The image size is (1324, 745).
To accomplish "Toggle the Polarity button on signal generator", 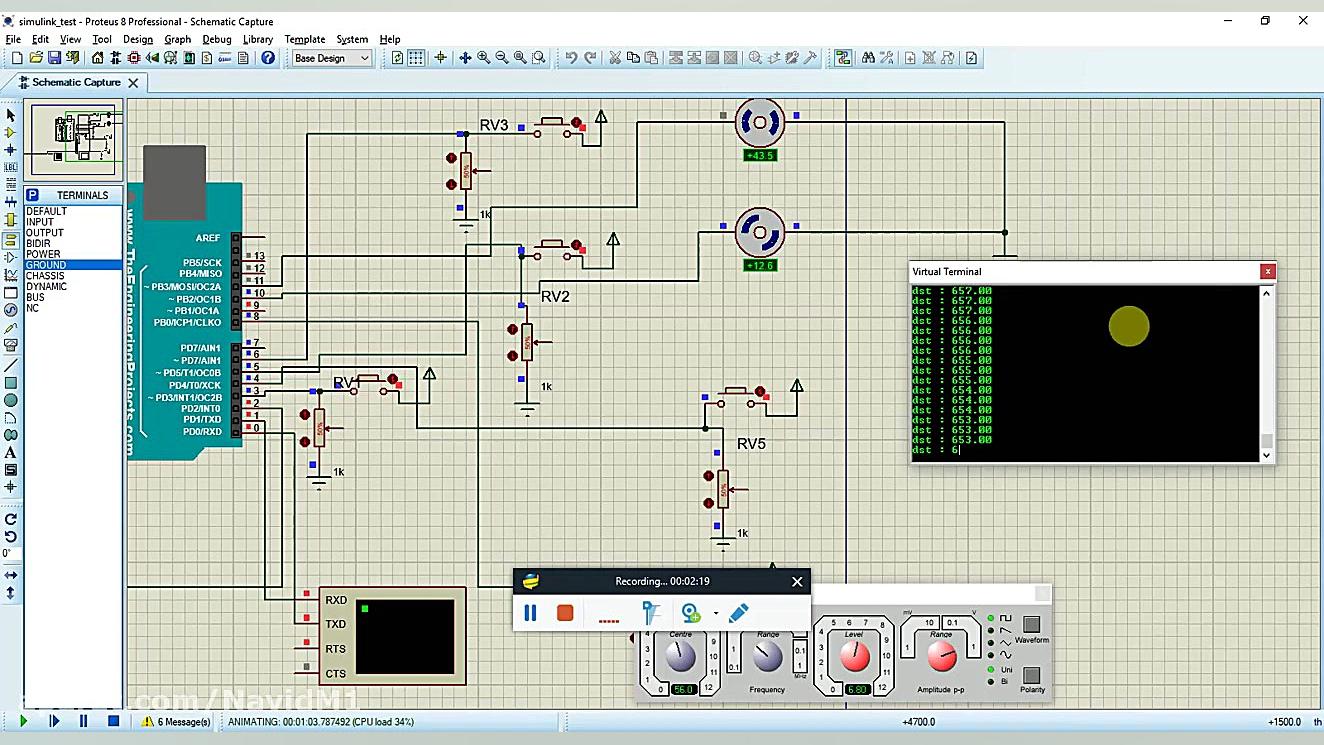I will [1031, 675].
